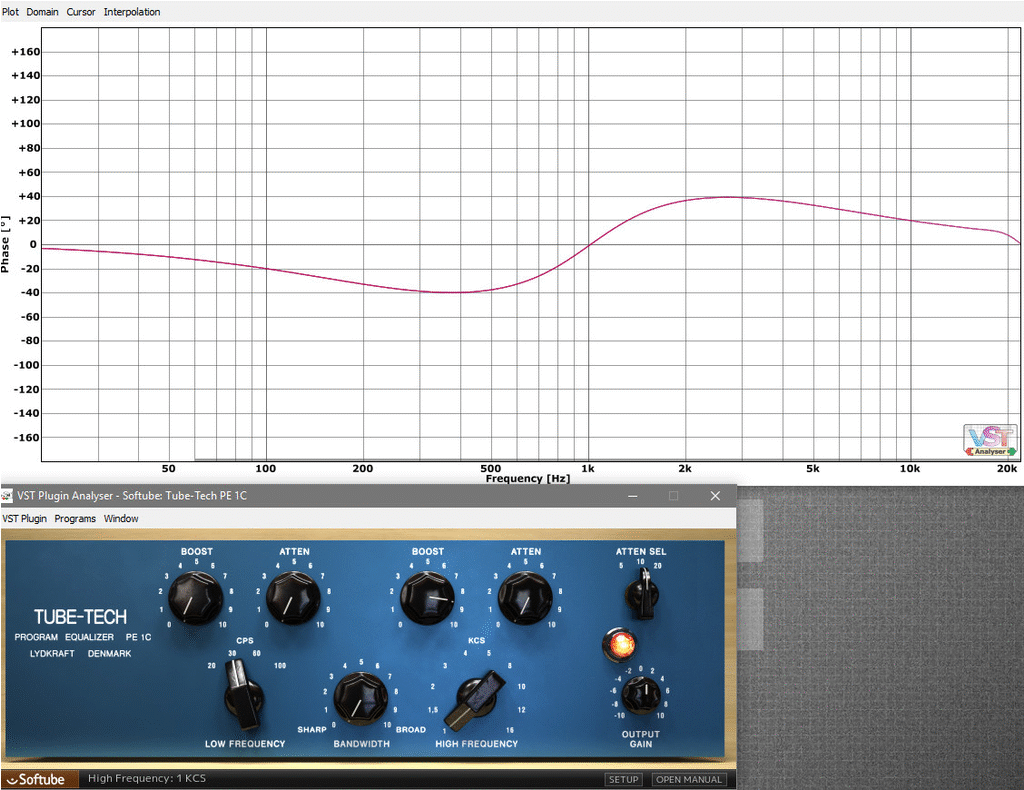Click the phase curve peak near 2k

728,197
